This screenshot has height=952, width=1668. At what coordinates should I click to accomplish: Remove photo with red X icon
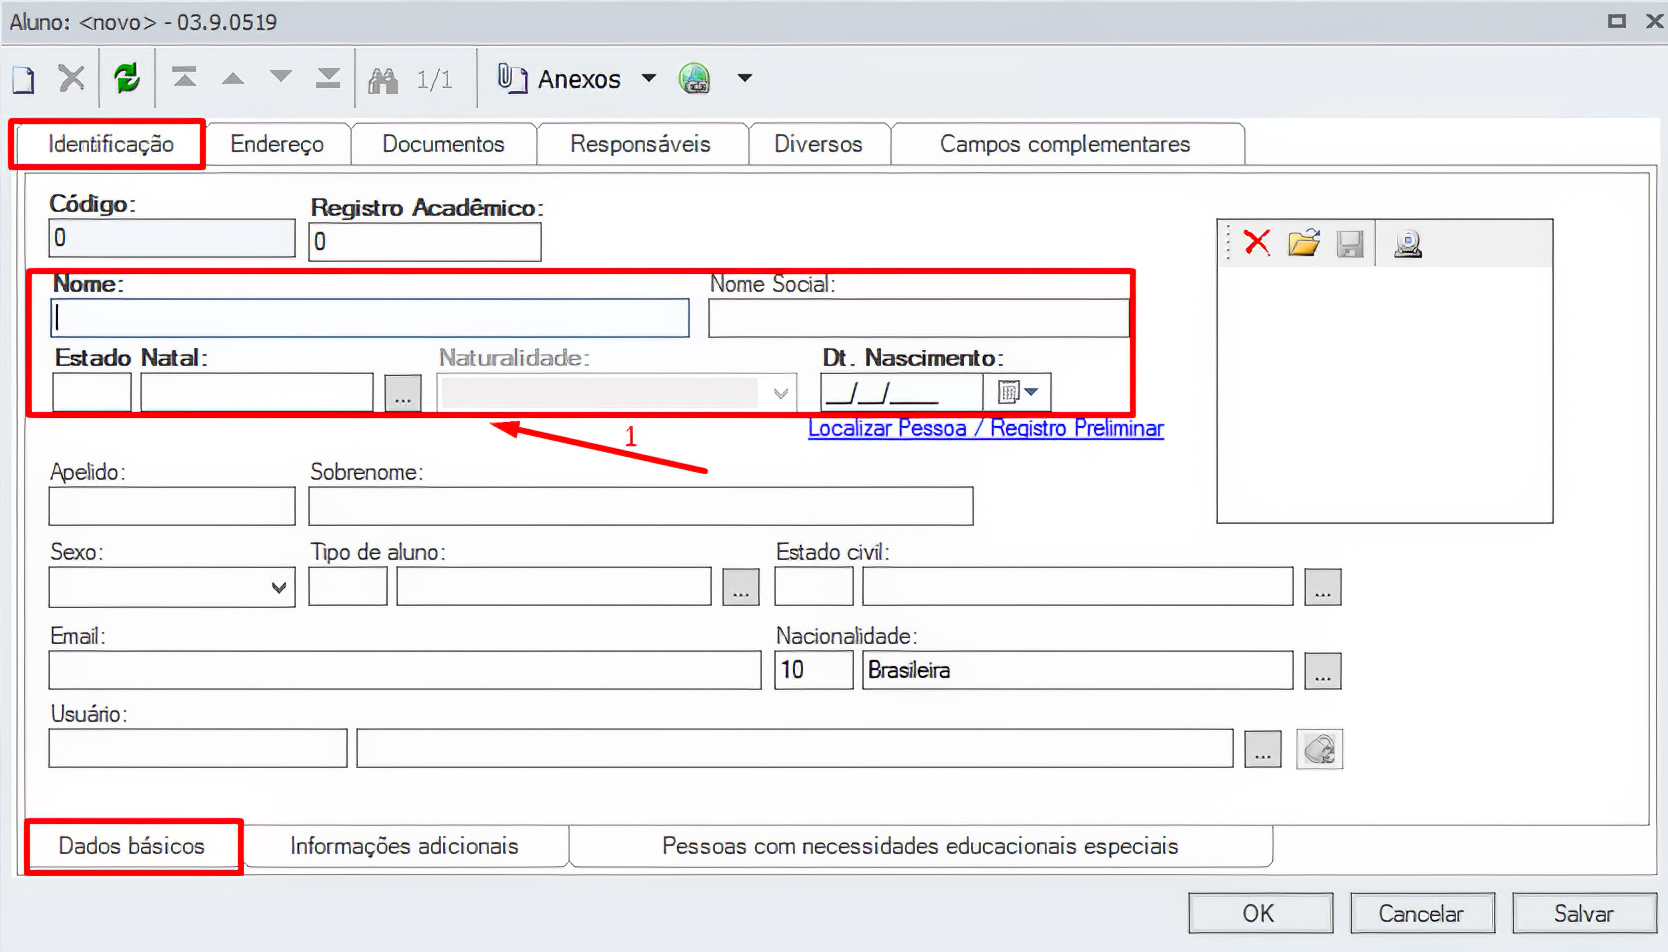pyautogui.click(x=1257, y=243)
